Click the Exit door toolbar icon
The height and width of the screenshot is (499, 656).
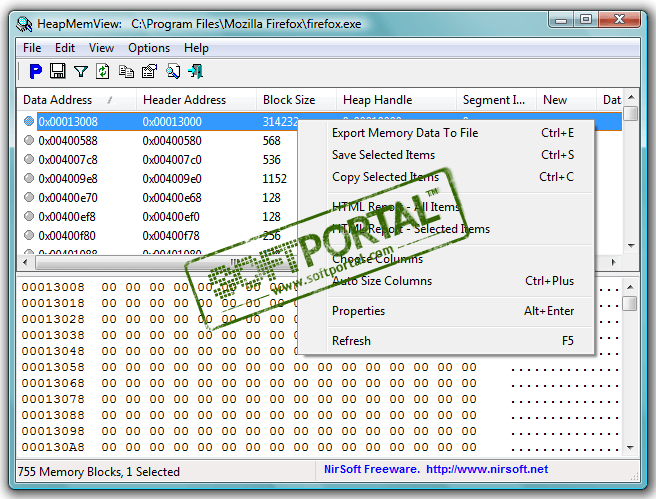[195, 72]
